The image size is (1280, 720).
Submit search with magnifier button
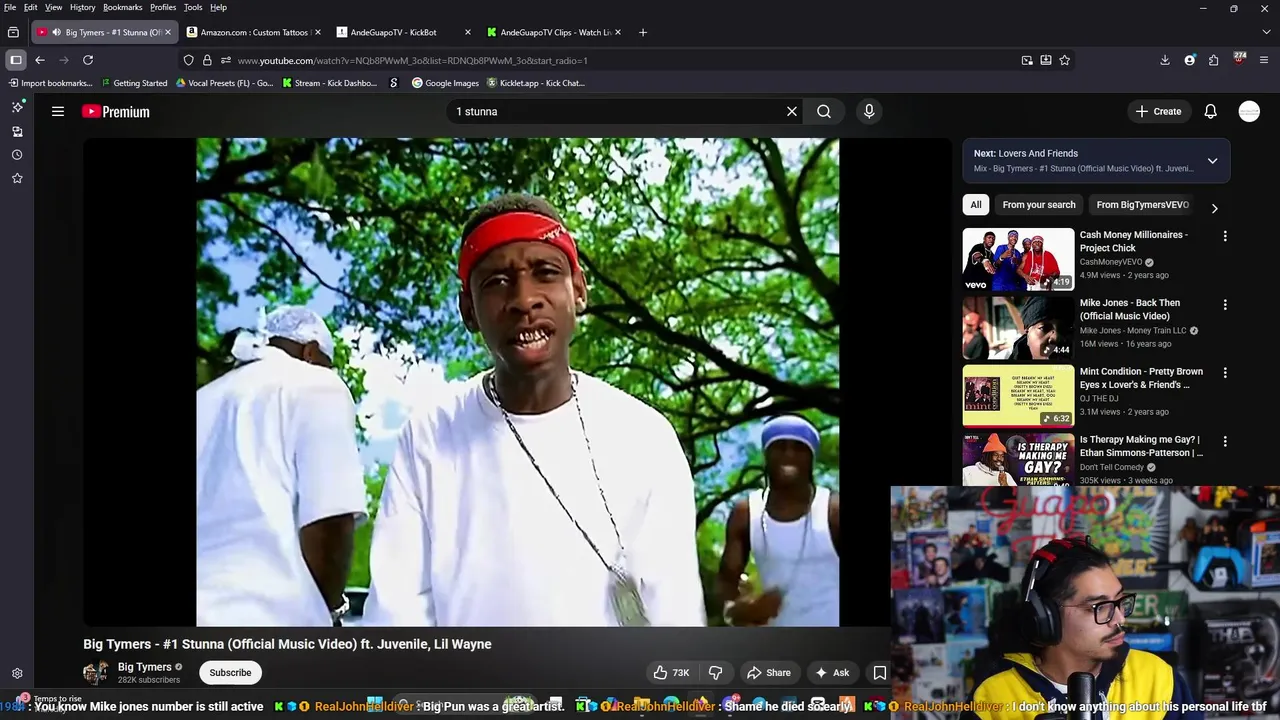coord(824,112)
